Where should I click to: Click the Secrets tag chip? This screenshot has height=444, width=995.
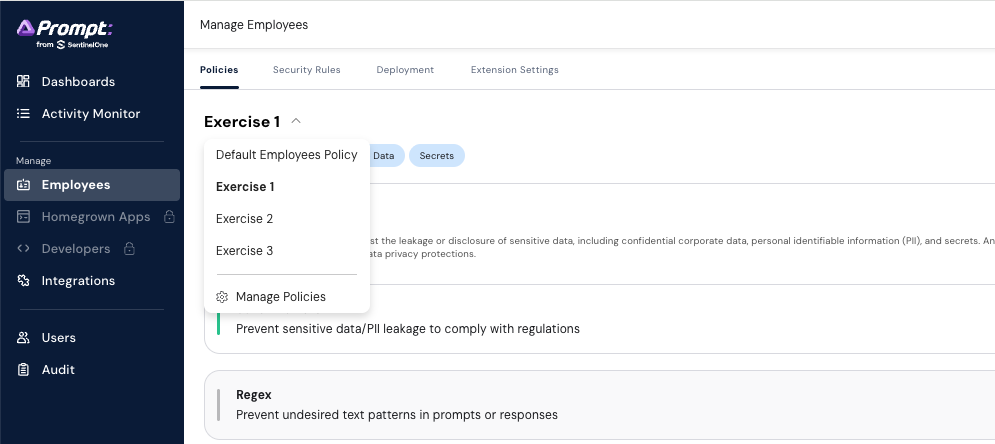[x=436, y=156]
